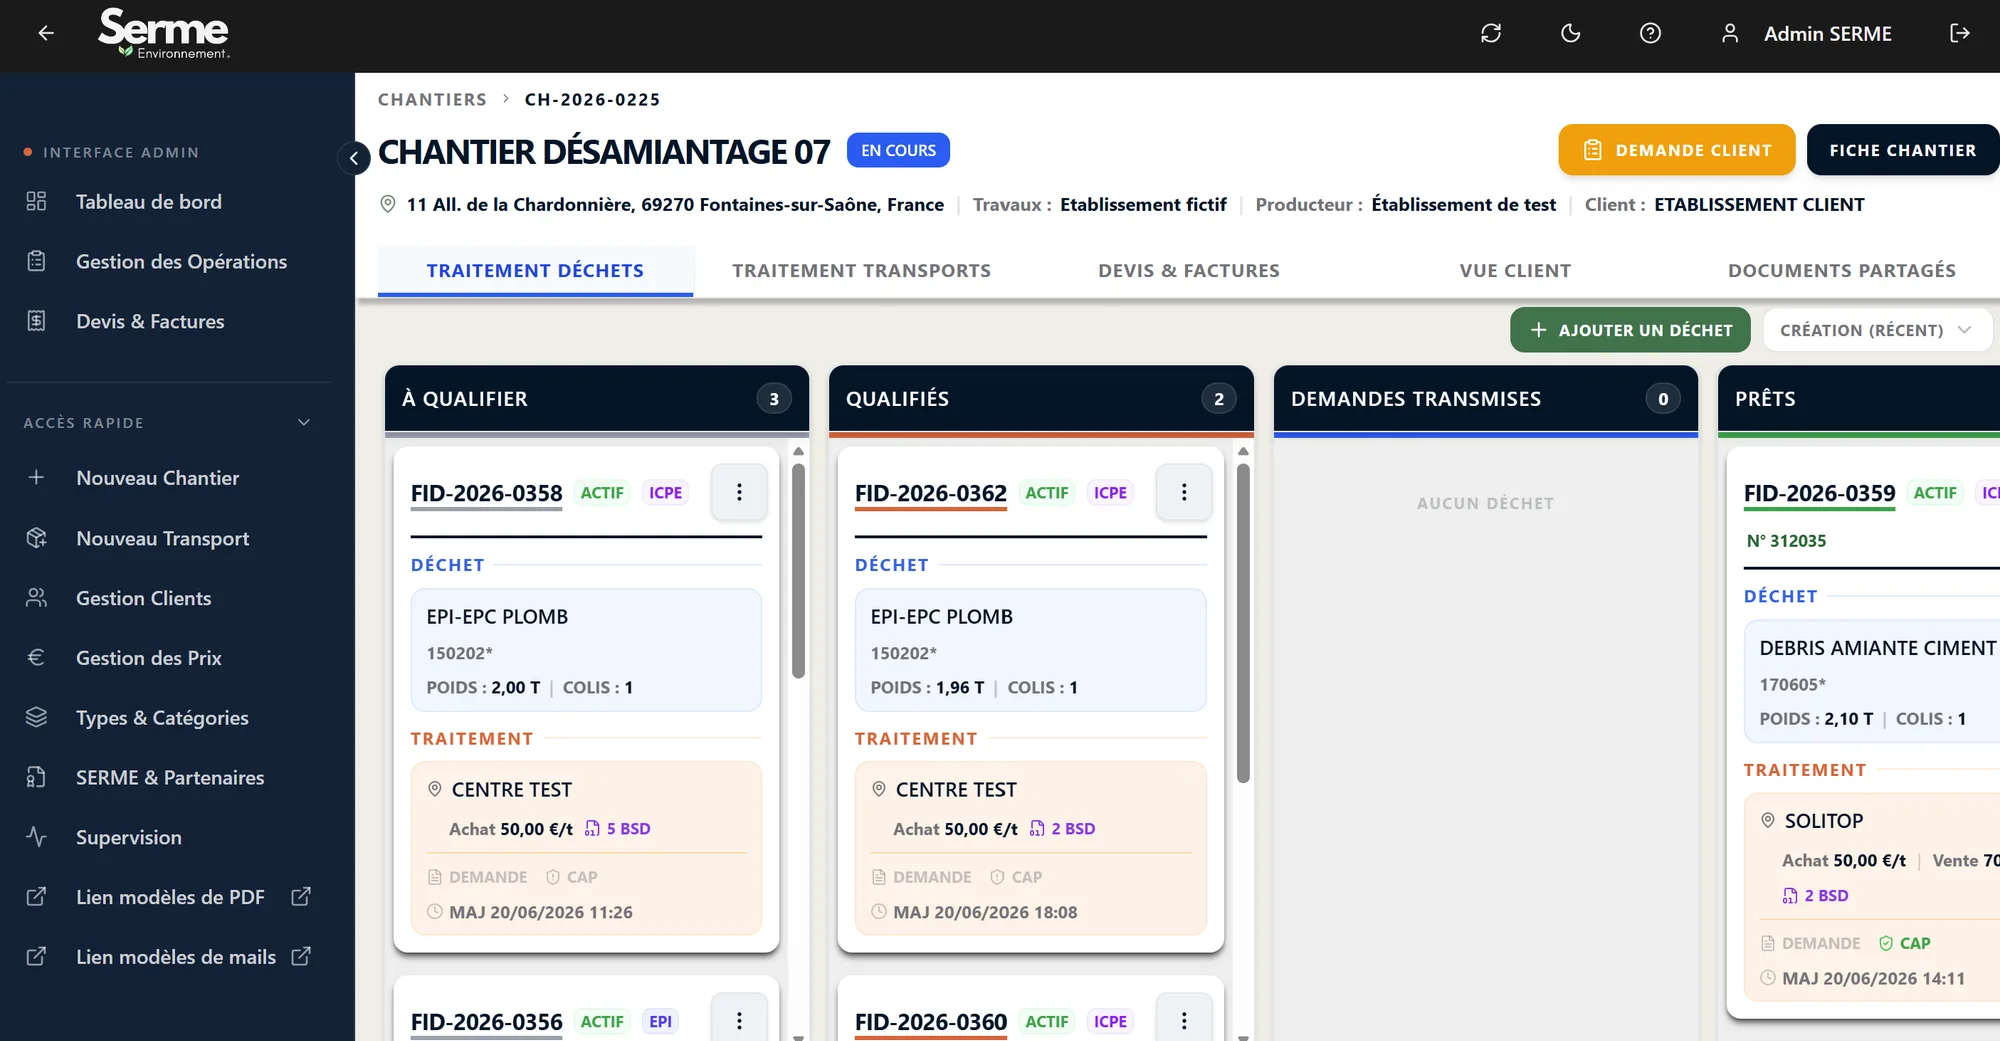Collapse the Accès Rapide section chevron

point(304,423)
